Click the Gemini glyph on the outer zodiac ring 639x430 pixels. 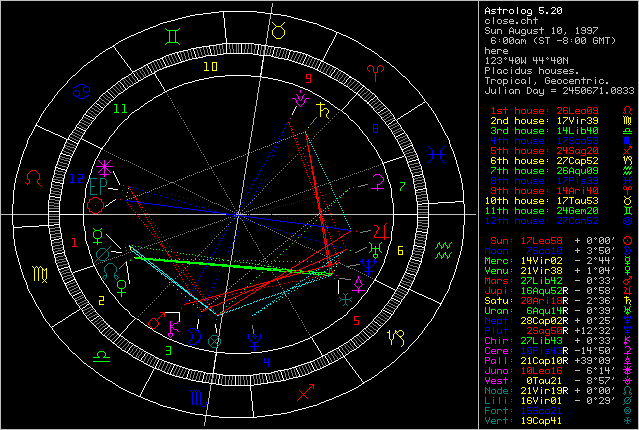pos(173,36)
